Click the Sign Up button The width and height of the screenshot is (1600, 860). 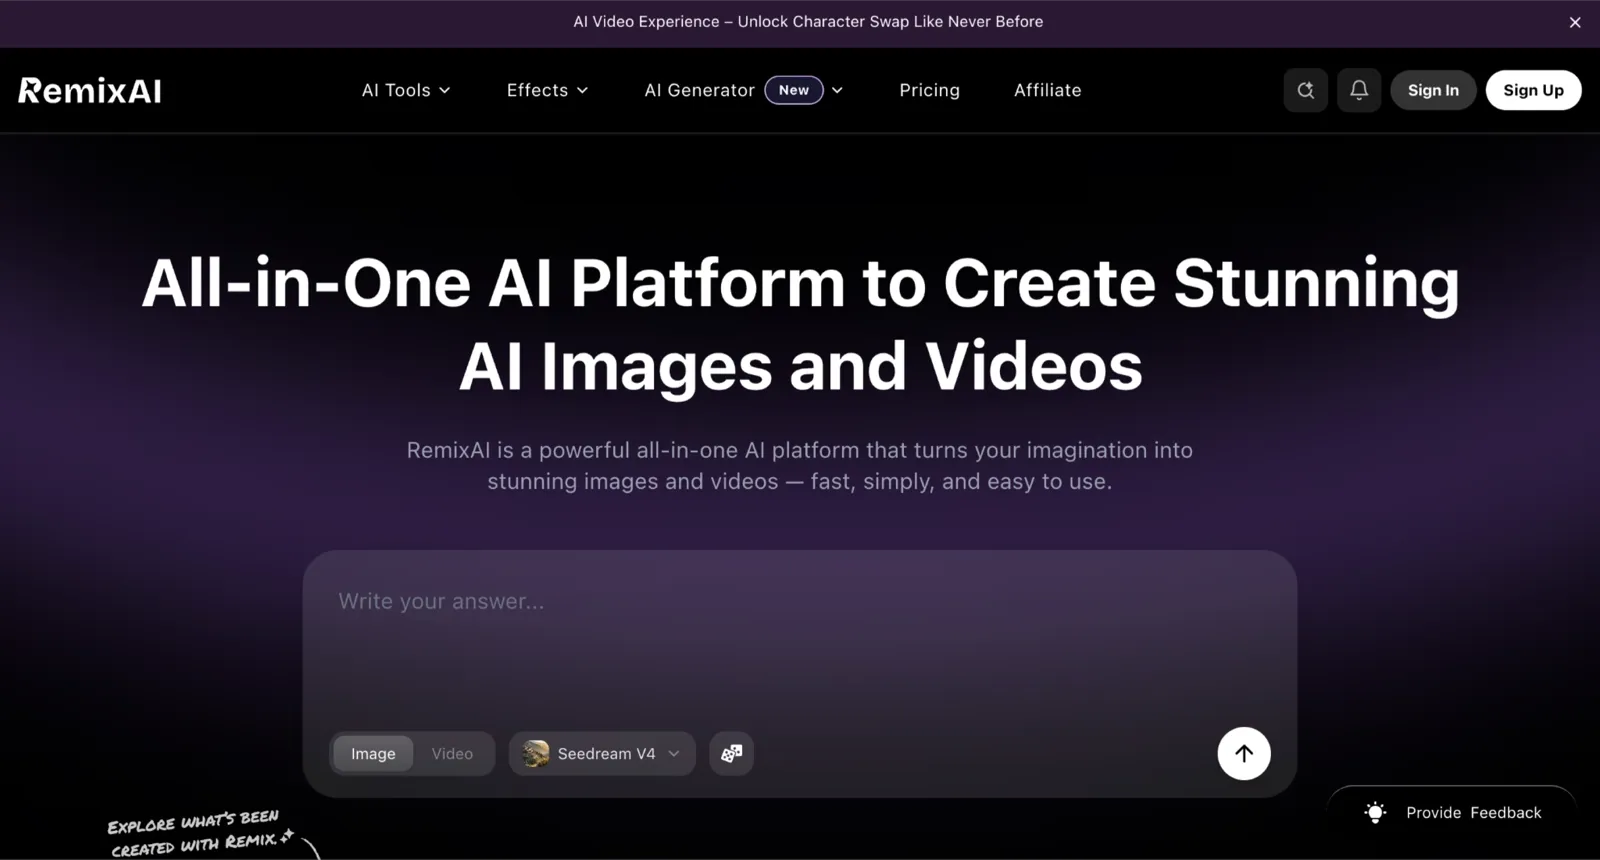pyautogui.click(x=1533, y=90)
